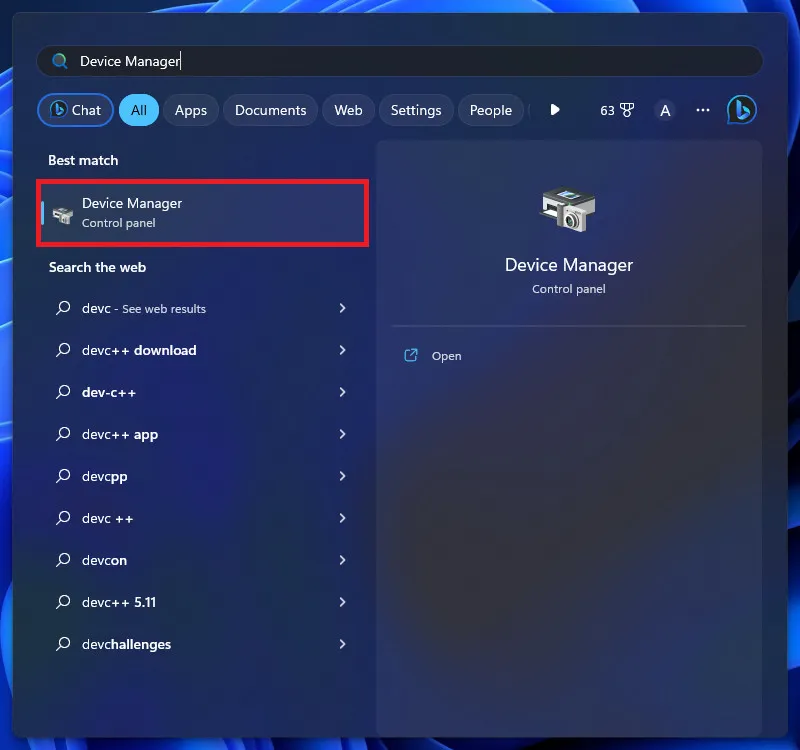The width and height of the screenshot is (800, 750).
Task: Expand the devc++ app chevron
Action: point(342,434)
